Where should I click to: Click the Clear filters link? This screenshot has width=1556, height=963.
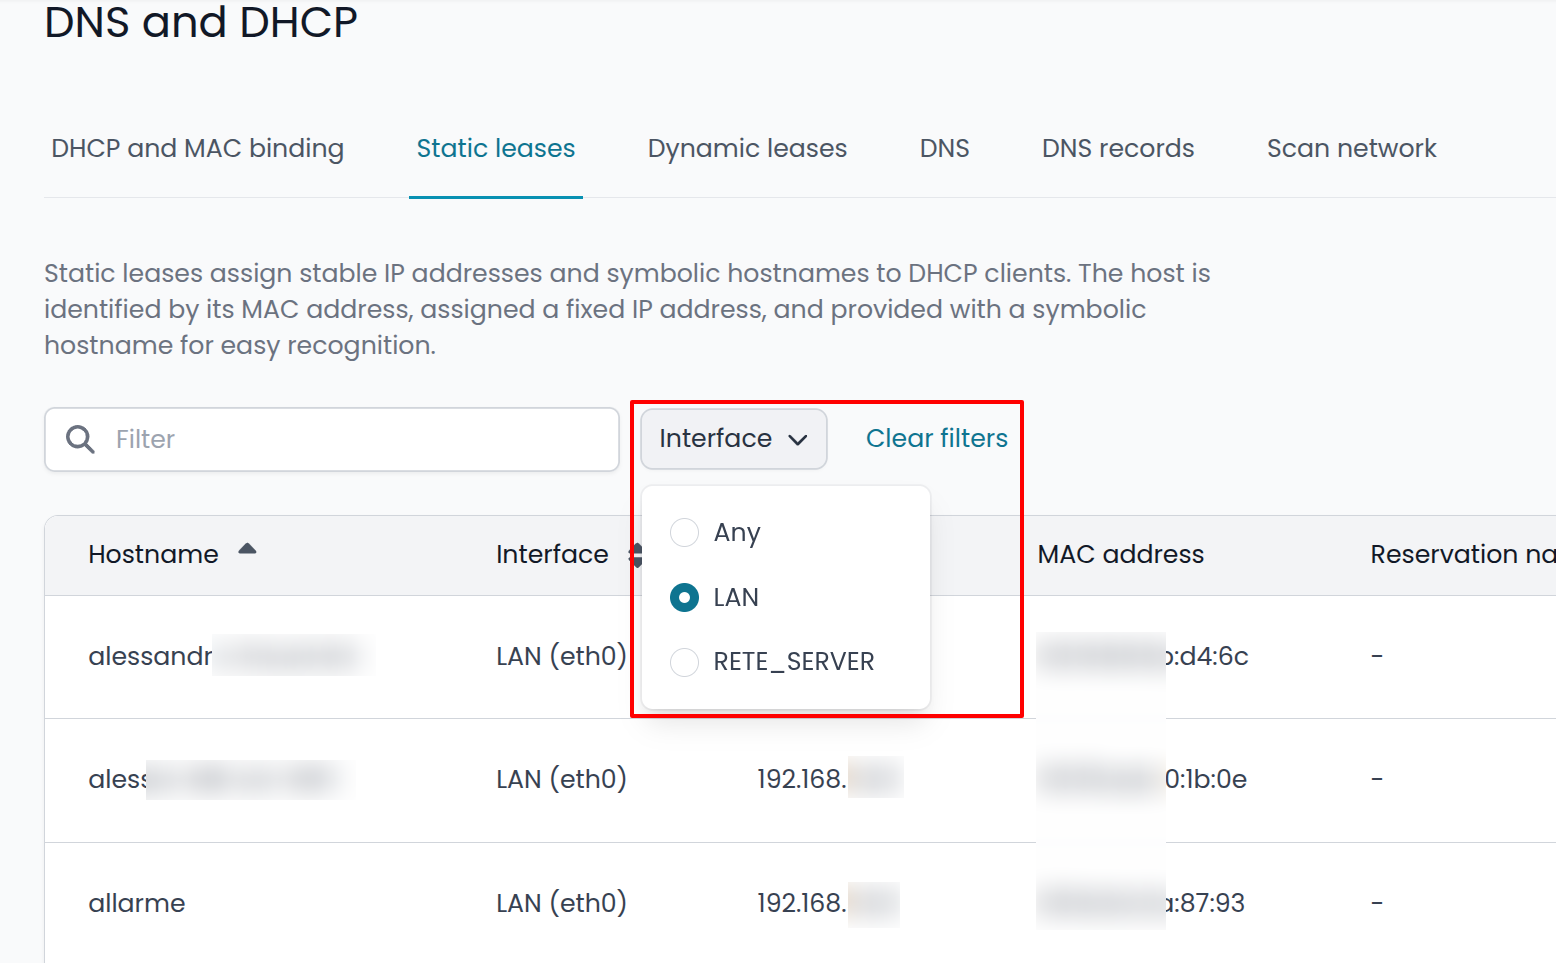click(937, 438)
